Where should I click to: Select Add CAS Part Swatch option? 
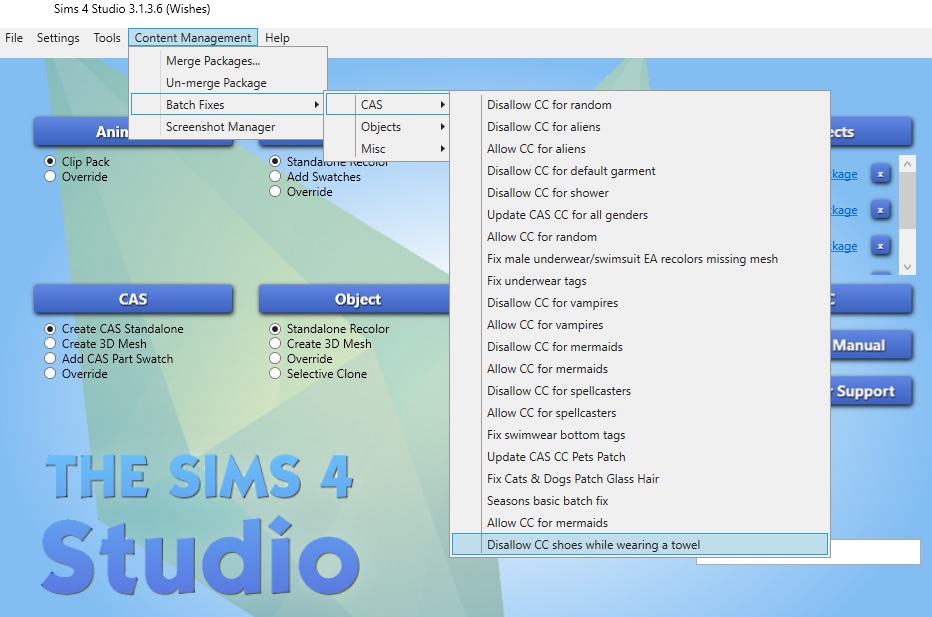coord(50,358)
